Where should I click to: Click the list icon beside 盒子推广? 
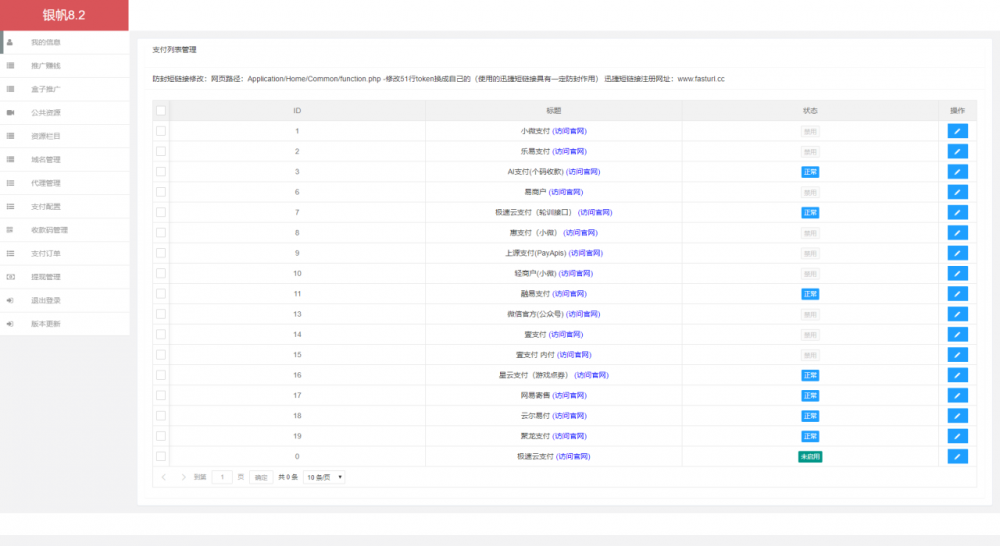10,89
